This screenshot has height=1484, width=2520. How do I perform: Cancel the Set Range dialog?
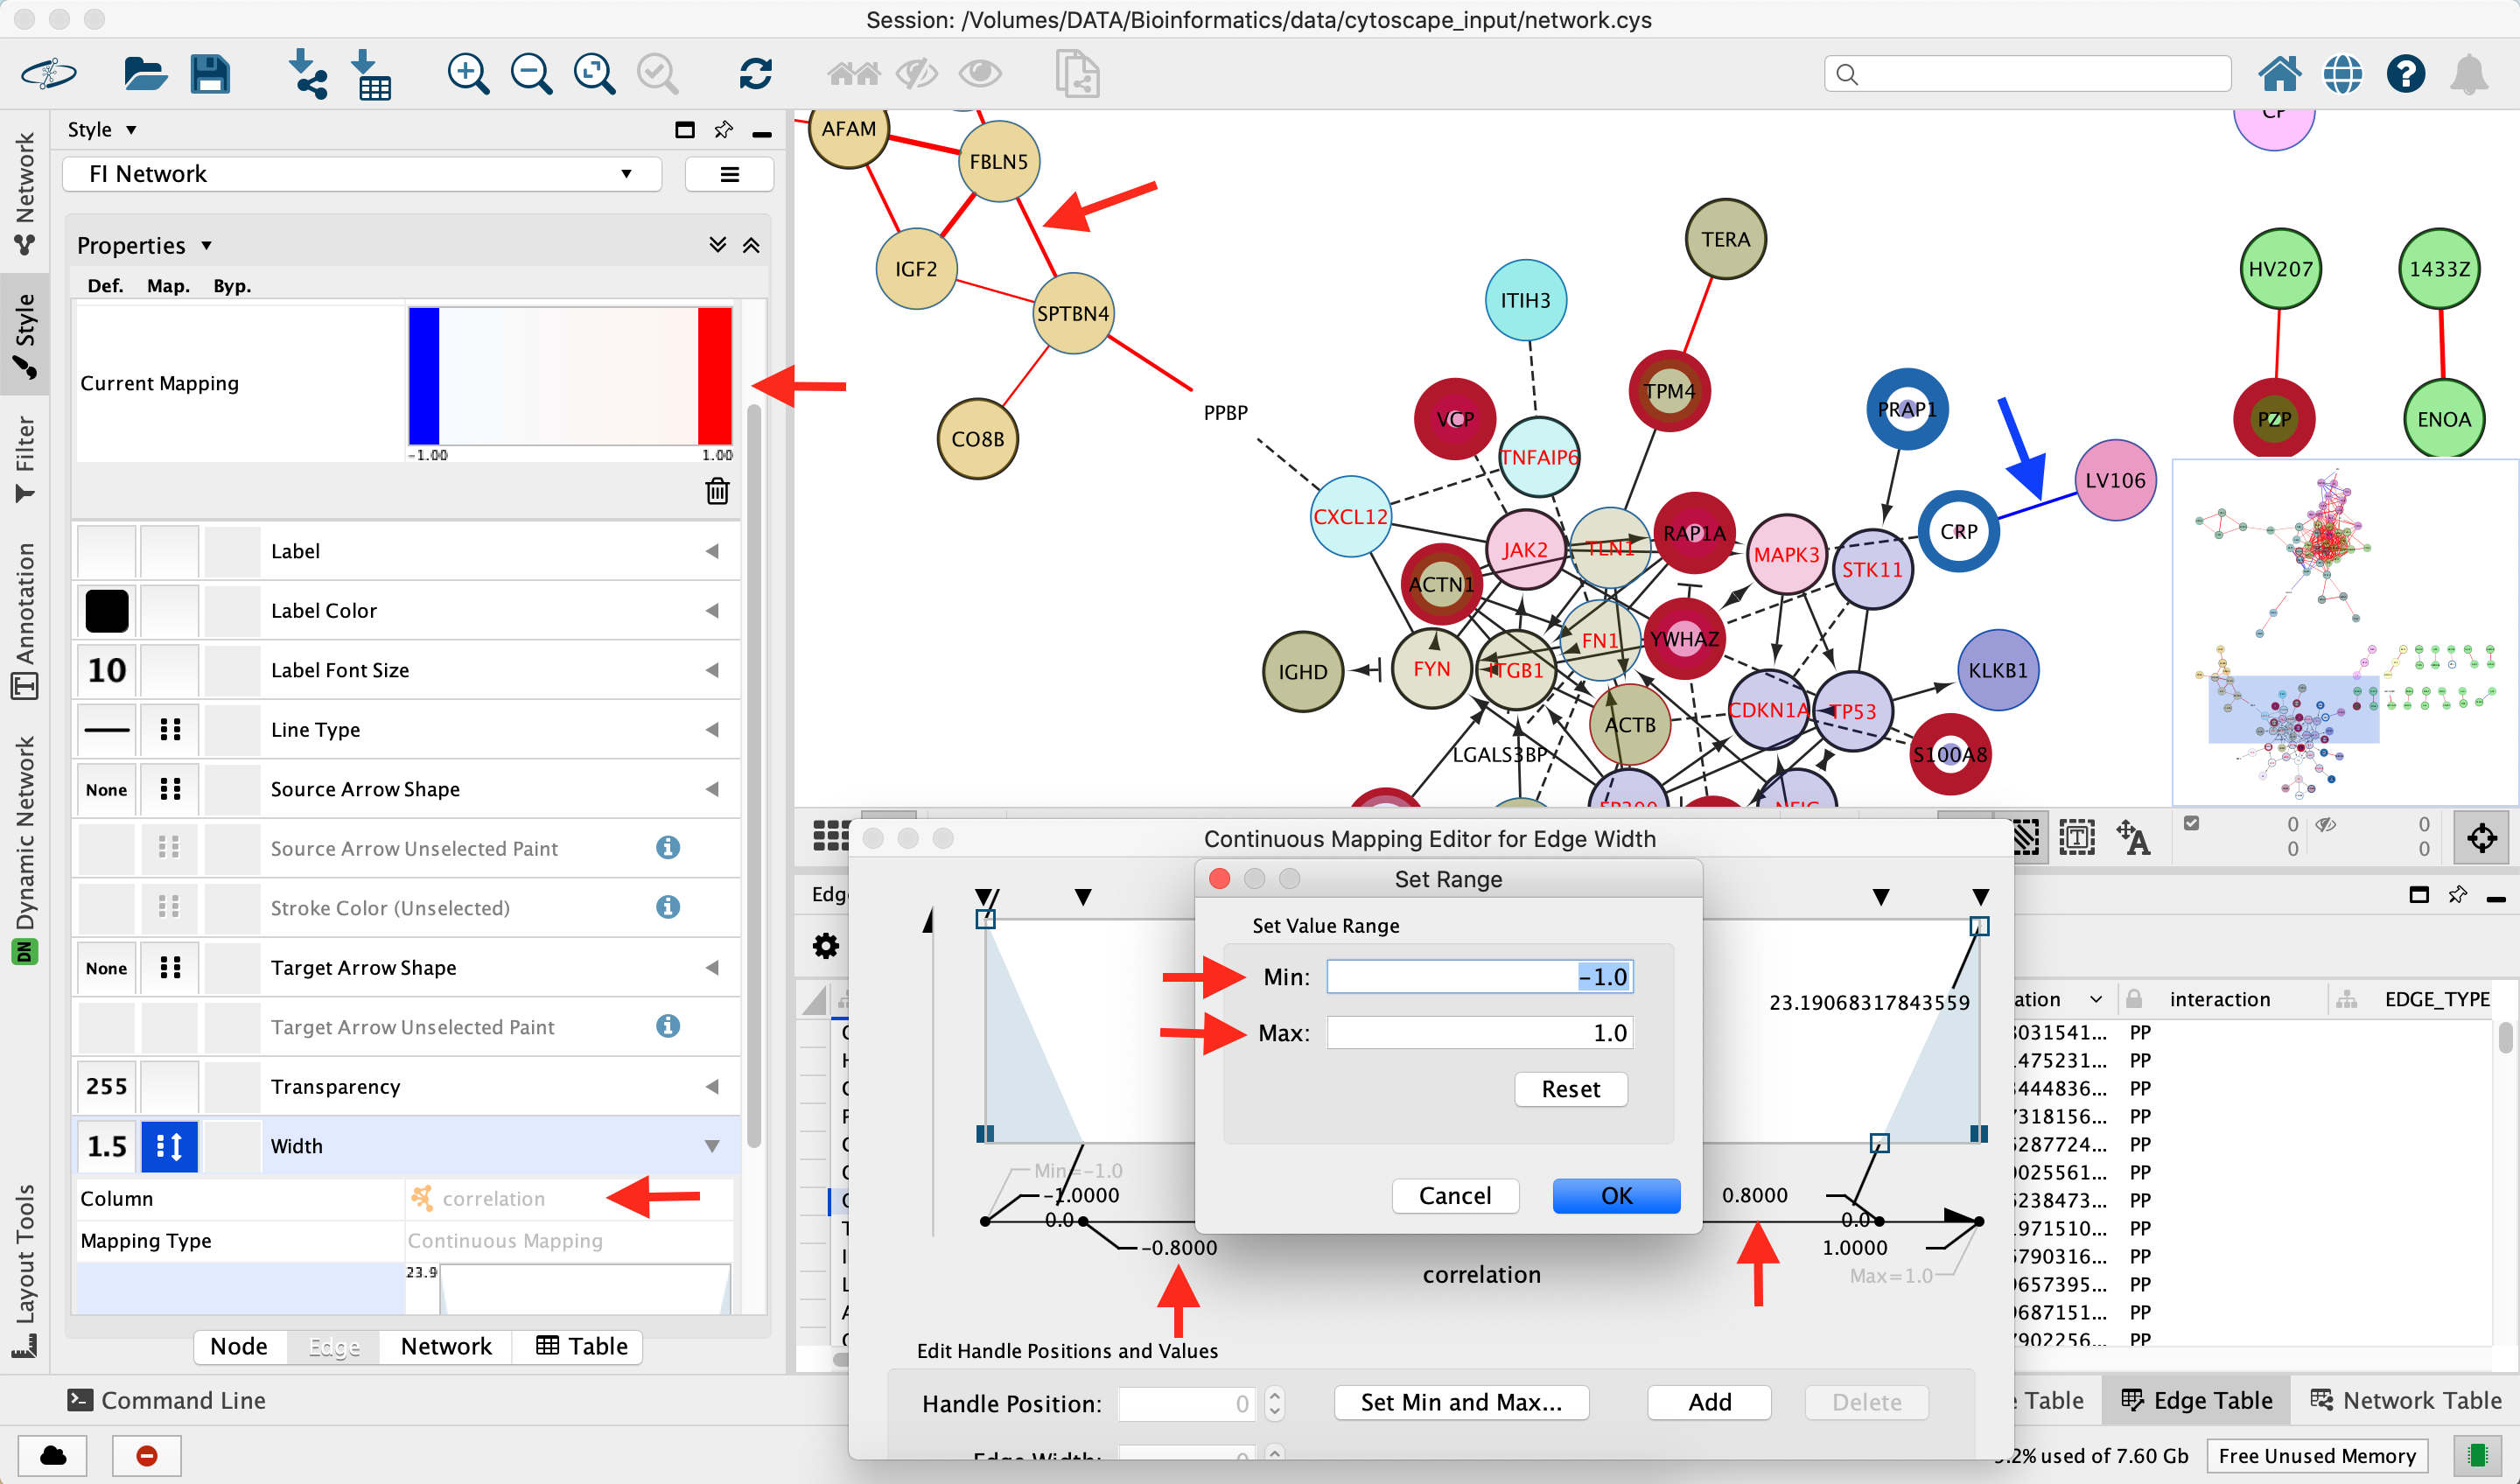(1455, 1196)
